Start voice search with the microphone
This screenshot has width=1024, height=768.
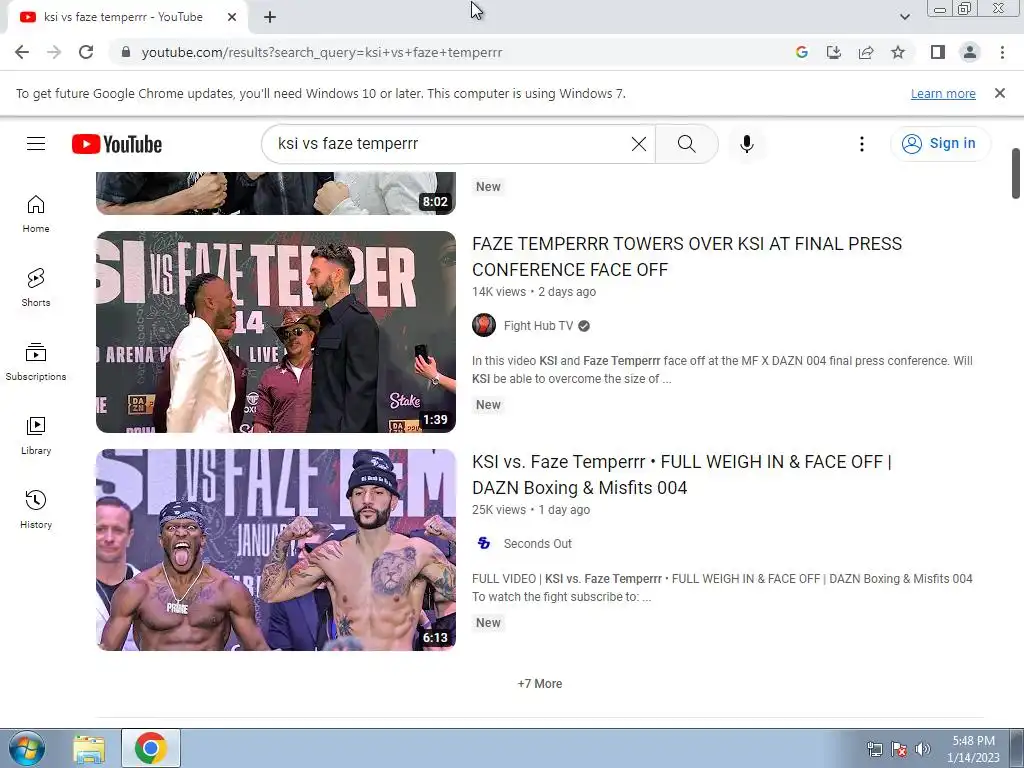(x=746, y=144)
